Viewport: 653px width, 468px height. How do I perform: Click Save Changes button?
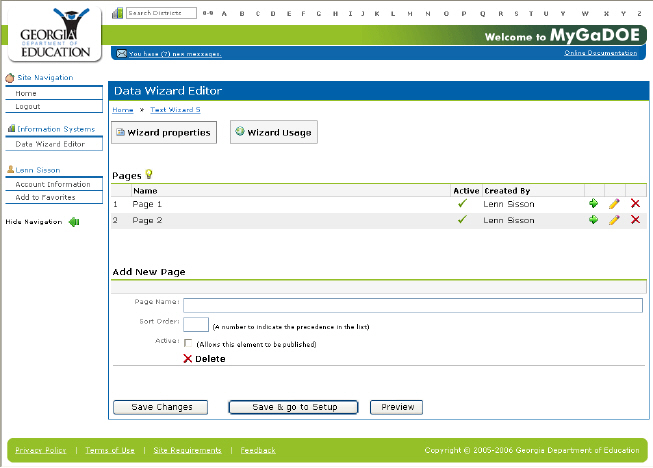[161, 407]
